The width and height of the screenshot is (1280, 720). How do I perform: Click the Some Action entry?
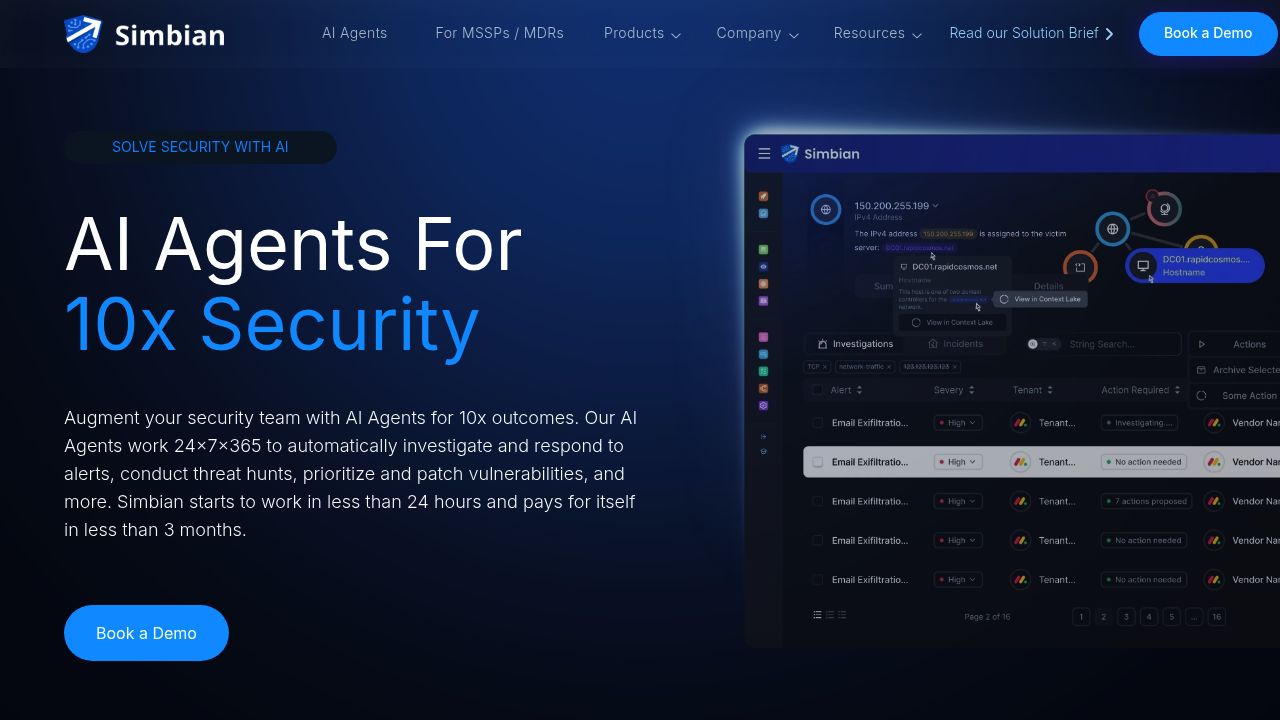pos(1236,395)
